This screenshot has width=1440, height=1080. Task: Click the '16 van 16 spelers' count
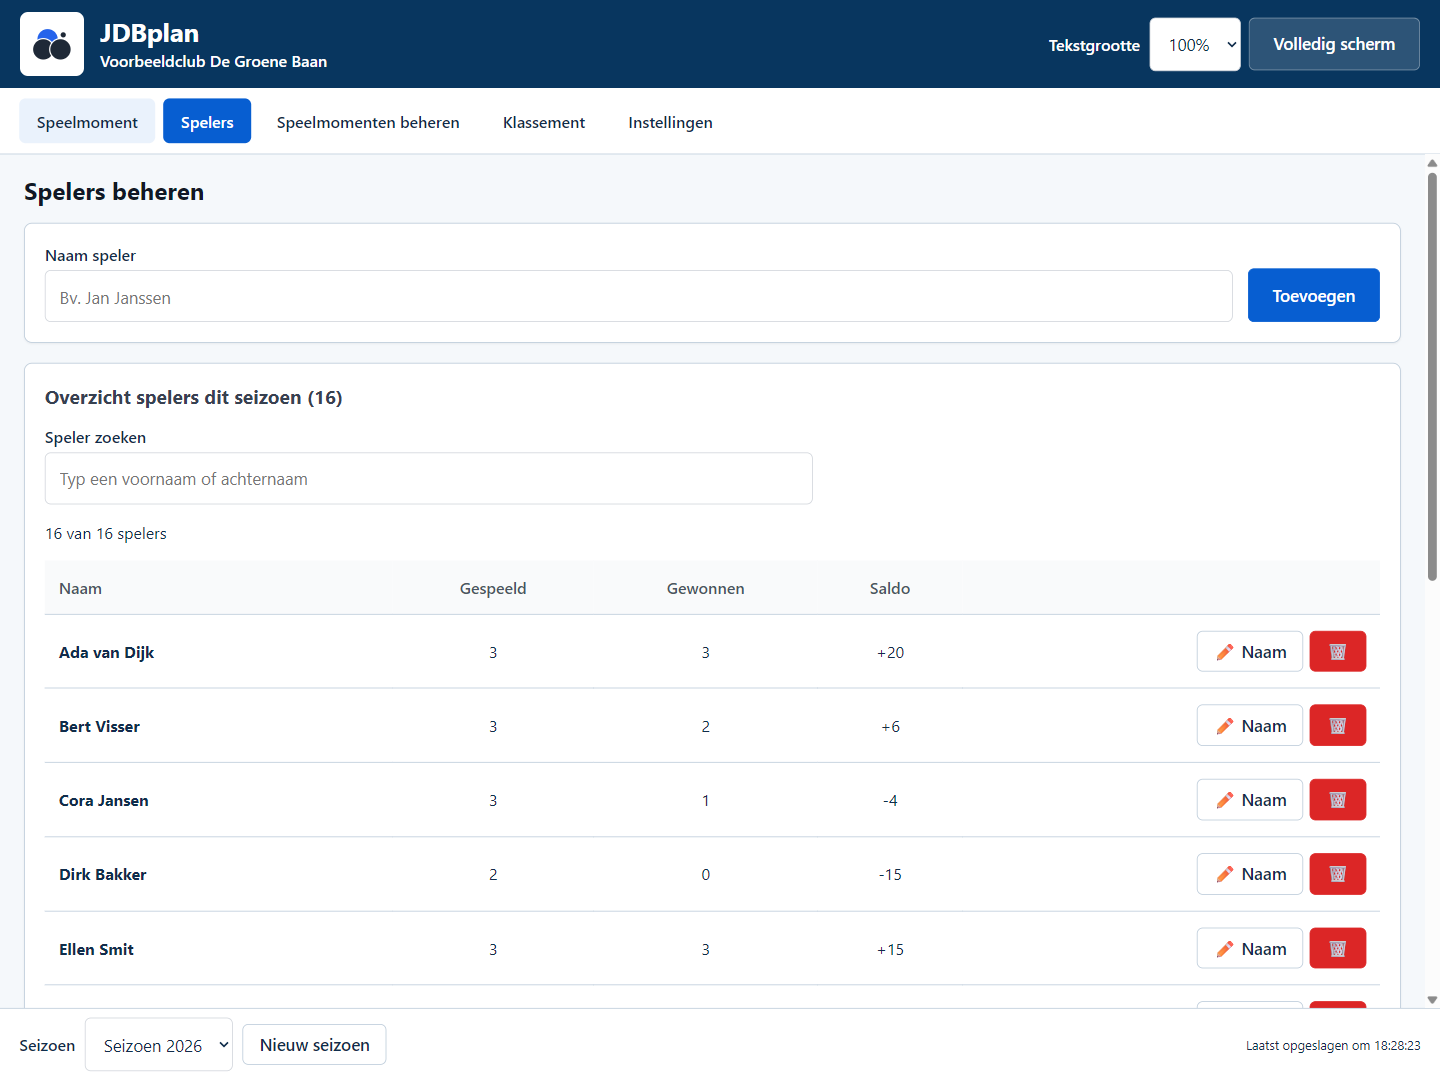point(106,533)
